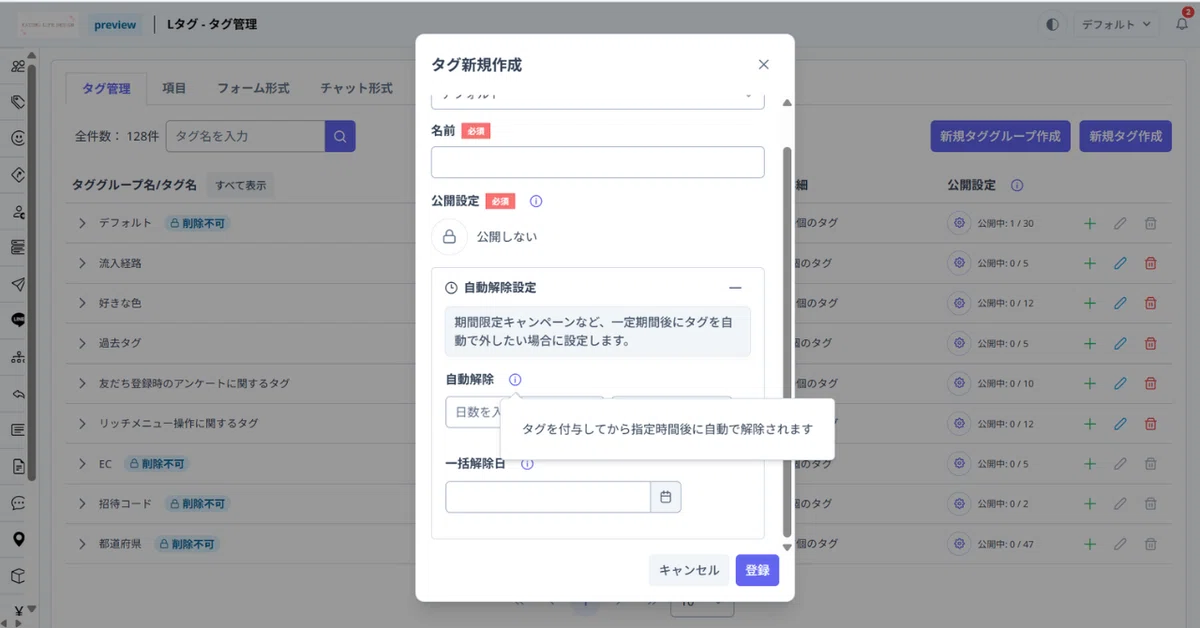Delete the 過去タグ group with trash icon

tap(1151, 343)
